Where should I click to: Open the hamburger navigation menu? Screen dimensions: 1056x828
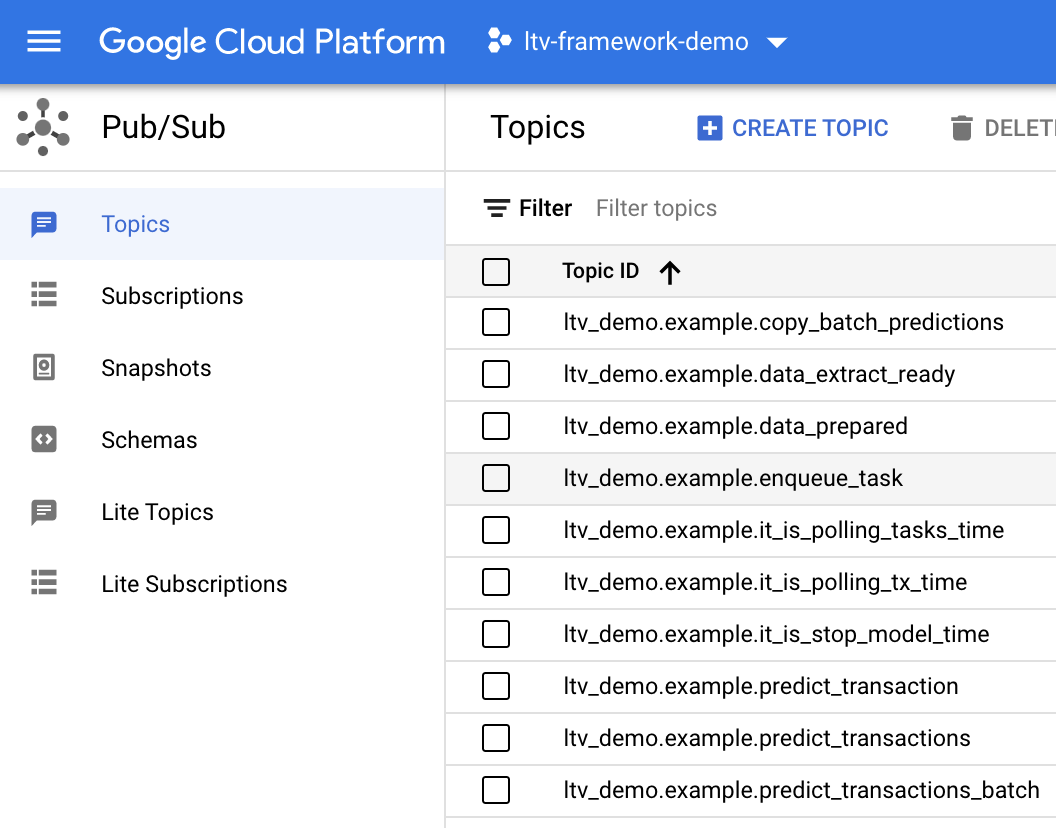44,42
